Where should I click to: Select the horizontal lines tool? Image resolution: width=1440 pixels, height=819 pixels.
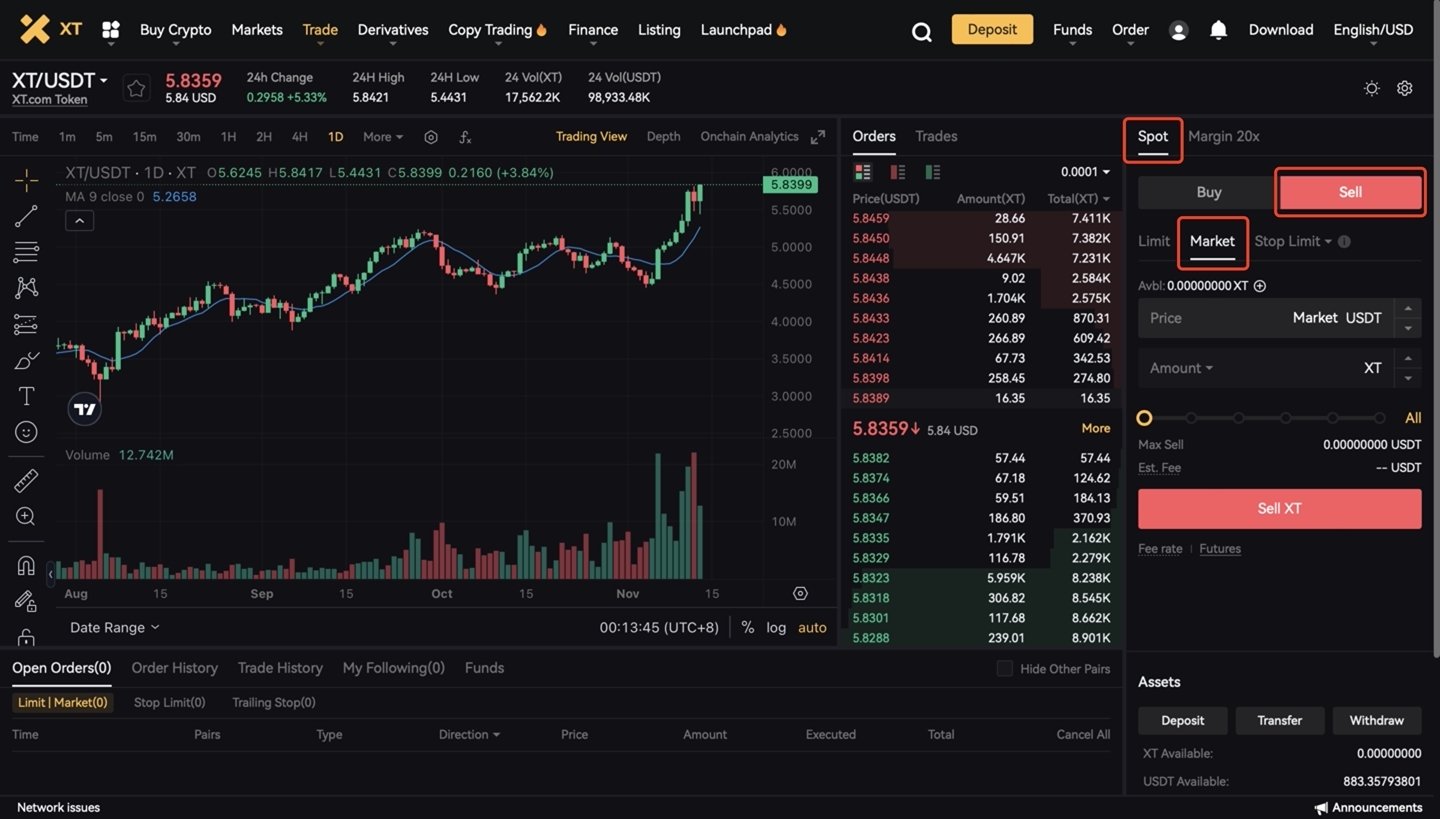point(26,252)
